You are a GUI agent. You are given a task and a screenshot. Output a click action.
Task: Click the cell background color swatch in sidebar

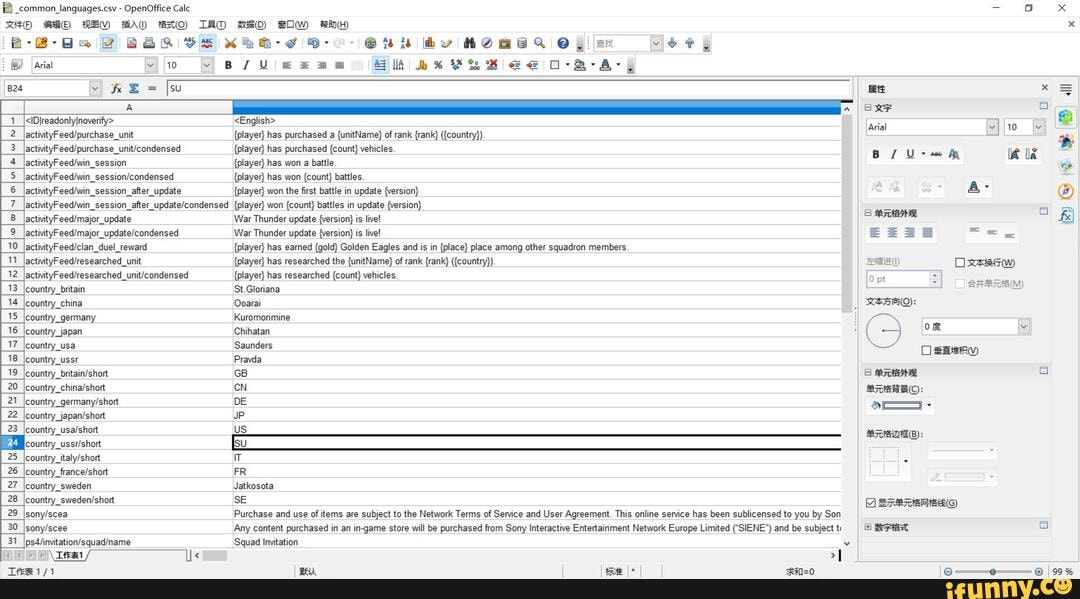point(901,405)
